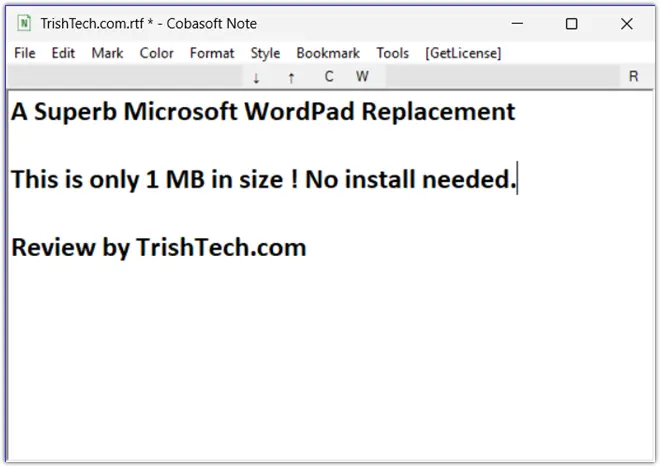660x466 pixels.
Task: Click the search input field left of arrows
Action: [x=125, y=77]
